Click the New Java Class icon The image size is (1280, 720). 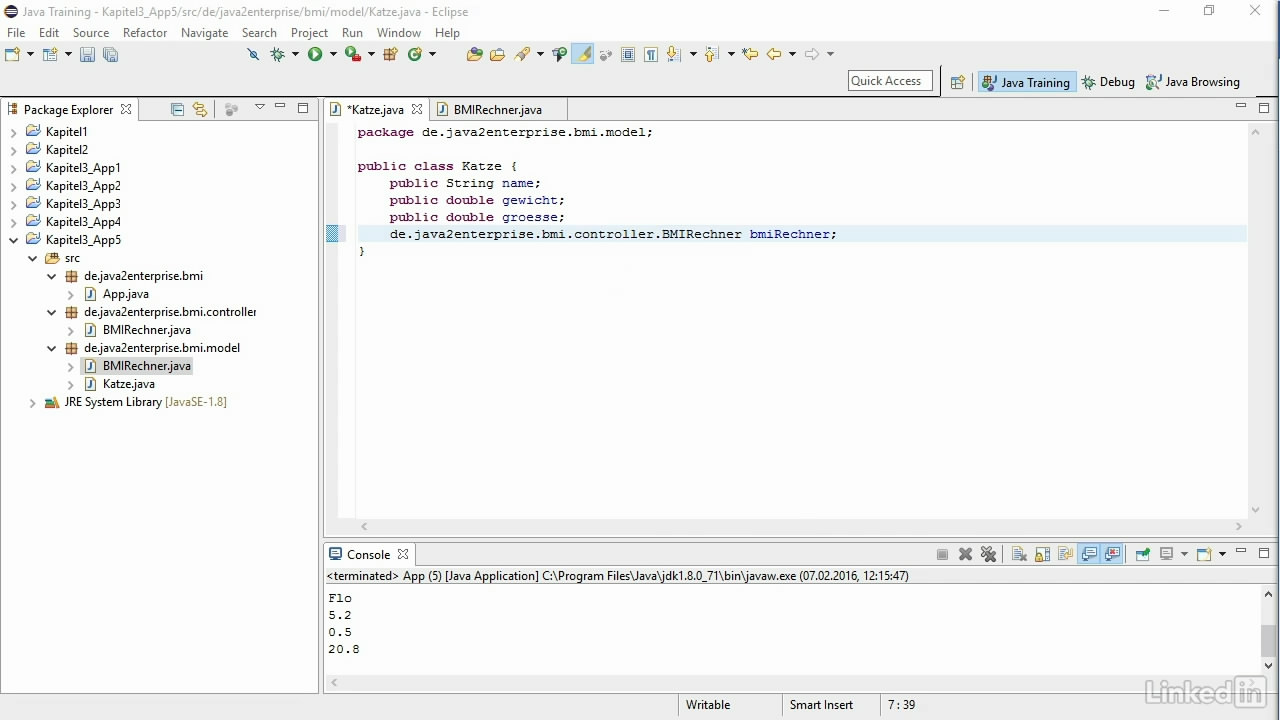click(415, 54)
